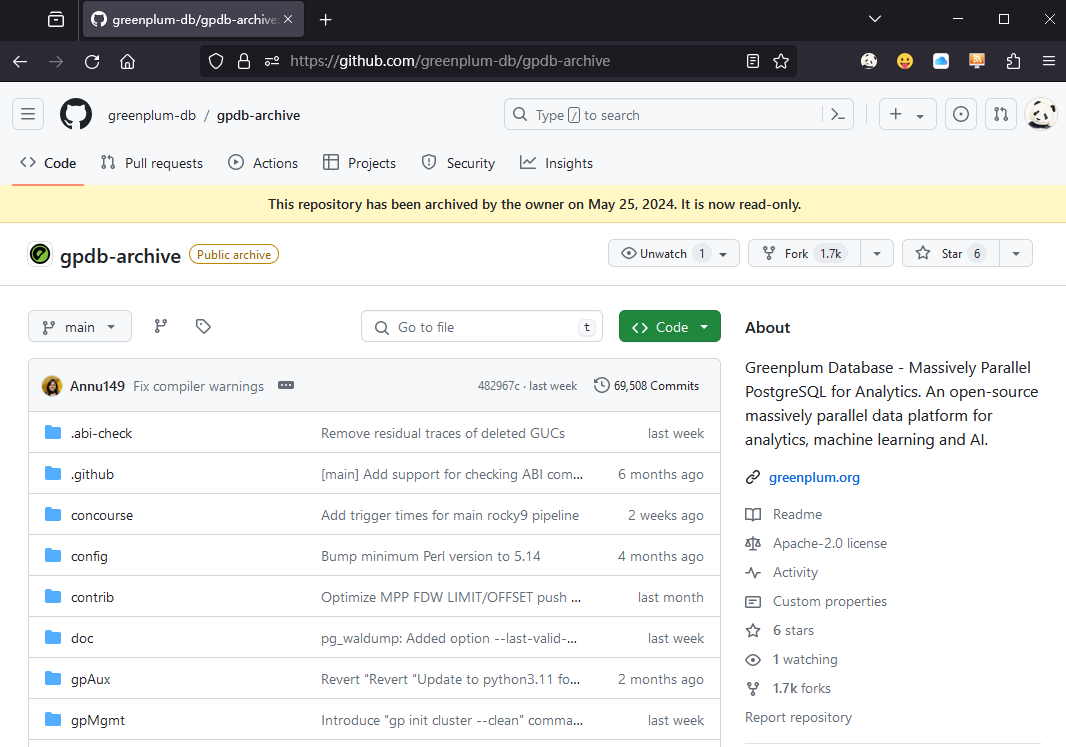Open the create new plus dropdown

(x=907, y=114)
